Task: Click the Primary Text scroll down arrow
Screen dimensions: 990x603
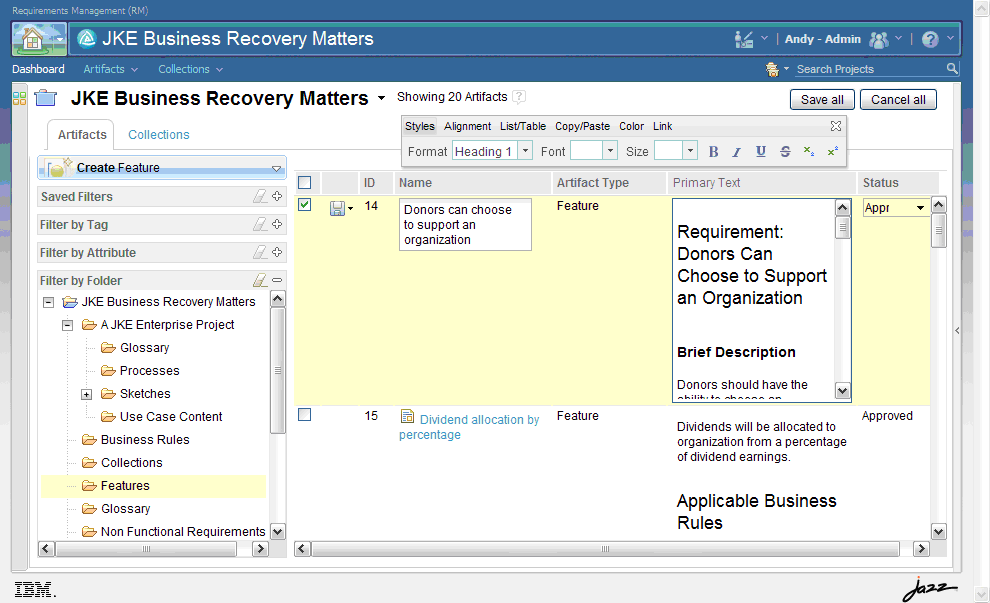Action: coord(842,391)
